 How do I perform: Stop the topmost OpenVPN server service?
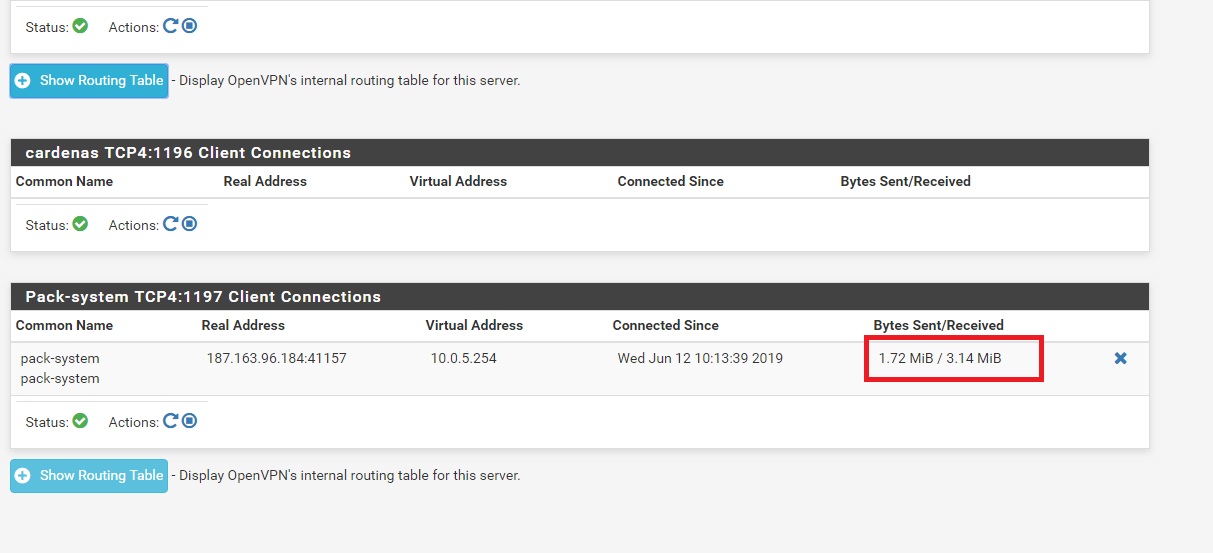tap(189, 26)
